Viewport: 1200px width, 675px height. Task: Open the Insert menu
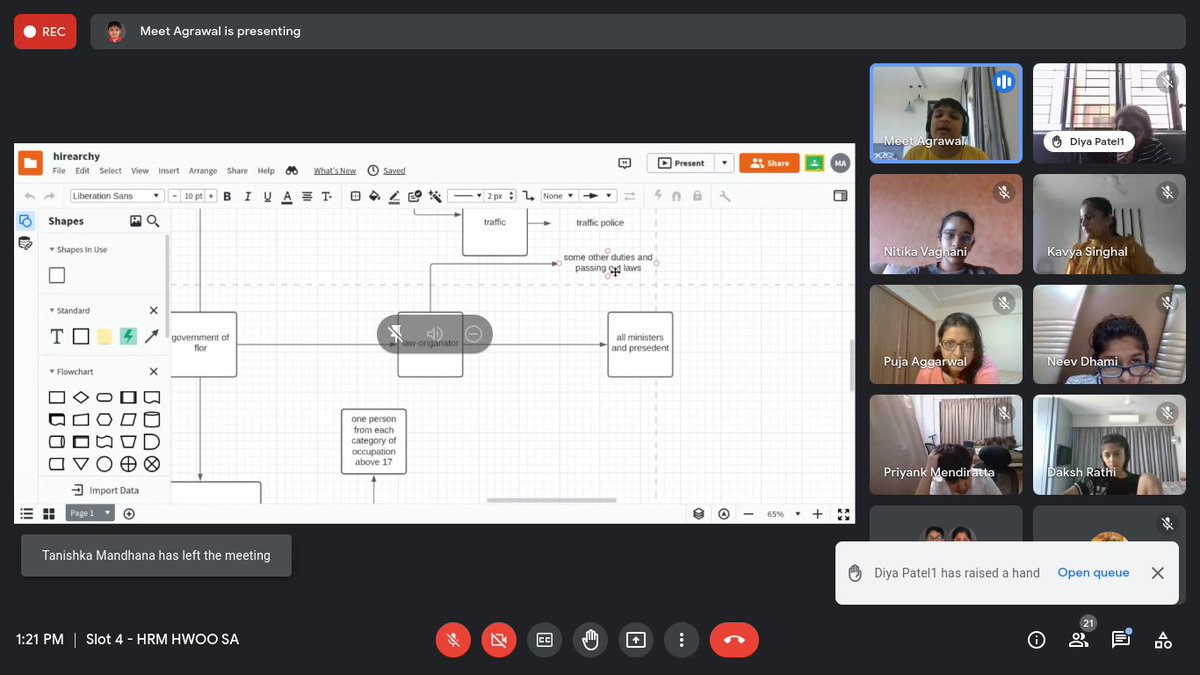pyautogui.click(x=169, y=171)
